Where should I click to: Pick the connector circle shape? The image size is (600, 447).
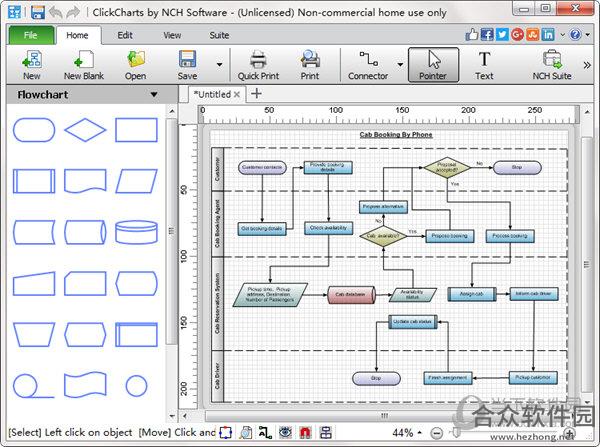click(x=136, y=385)
